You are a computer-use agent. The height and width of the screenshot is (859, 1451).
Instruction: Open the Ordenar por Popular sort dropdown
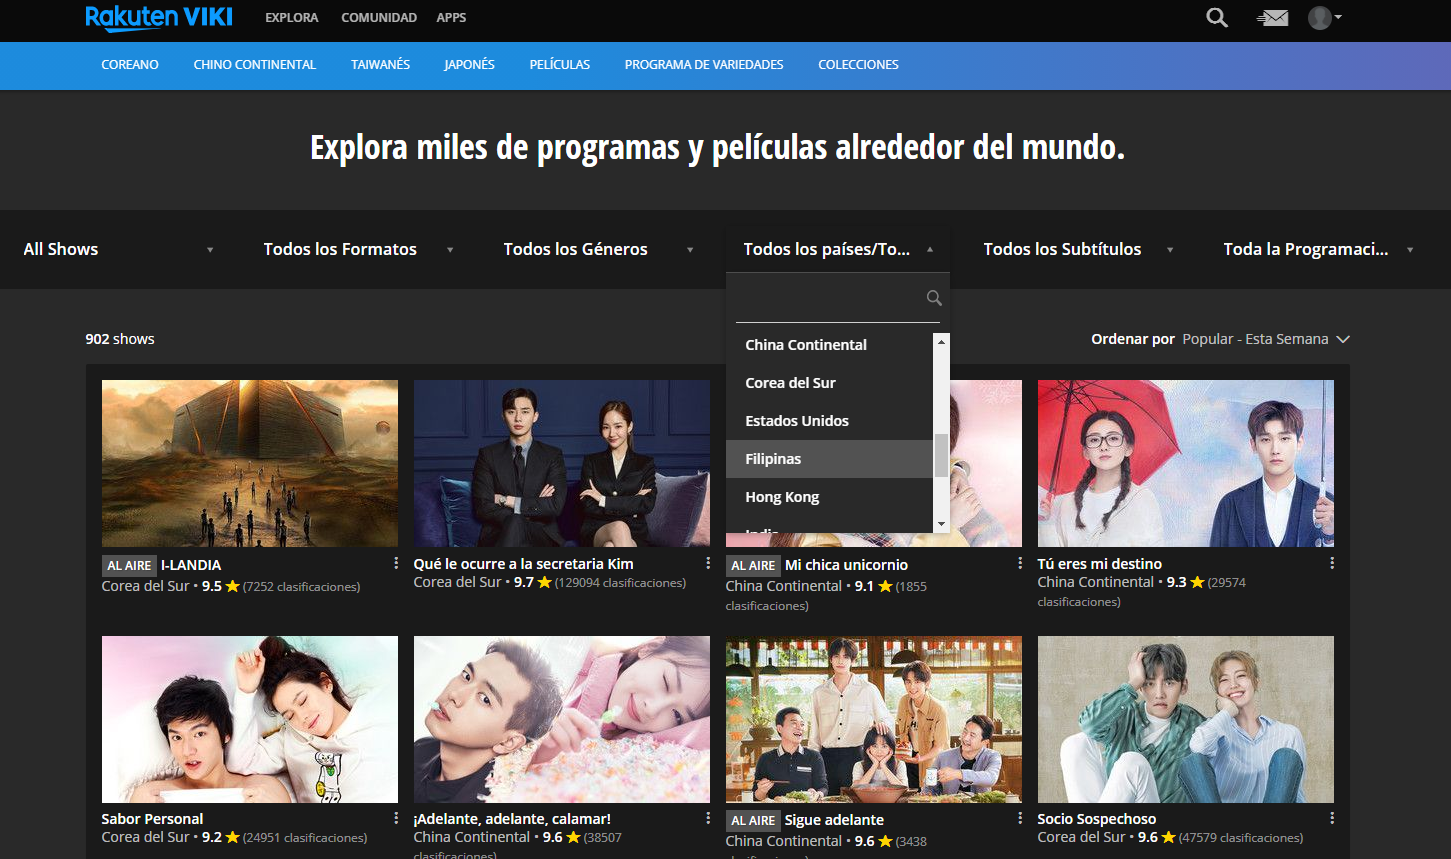pyautogui.click(x=1266, y=339)
